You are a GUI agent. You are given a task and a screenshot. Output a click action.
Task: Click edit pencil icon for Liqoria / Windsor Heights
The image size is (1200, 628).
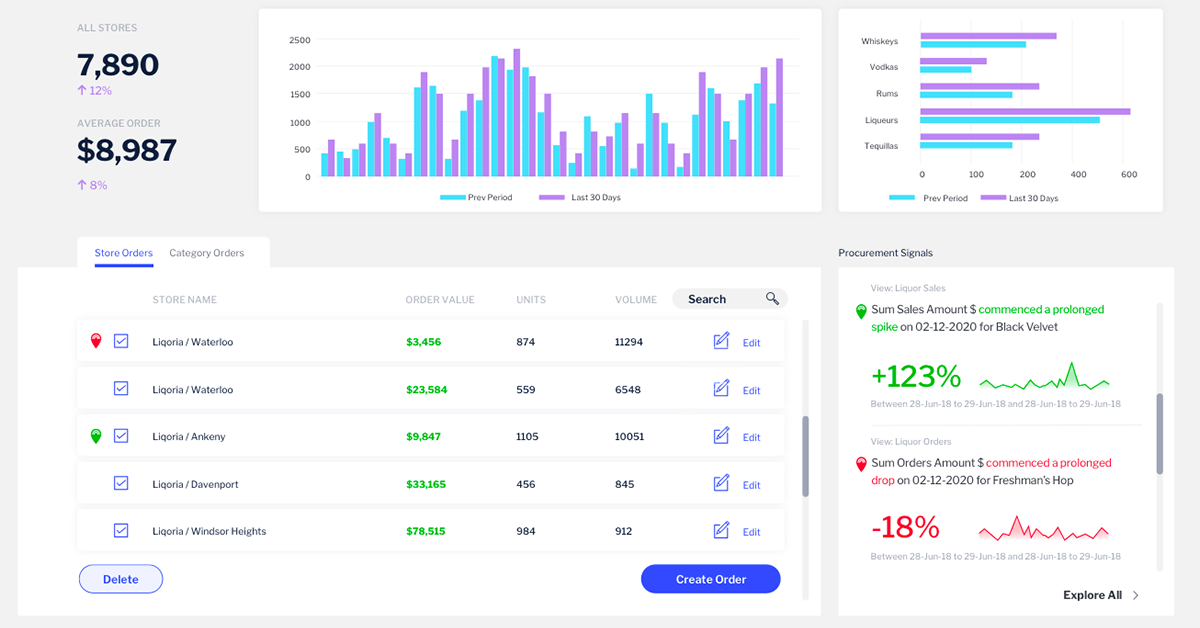click(721, 531)
